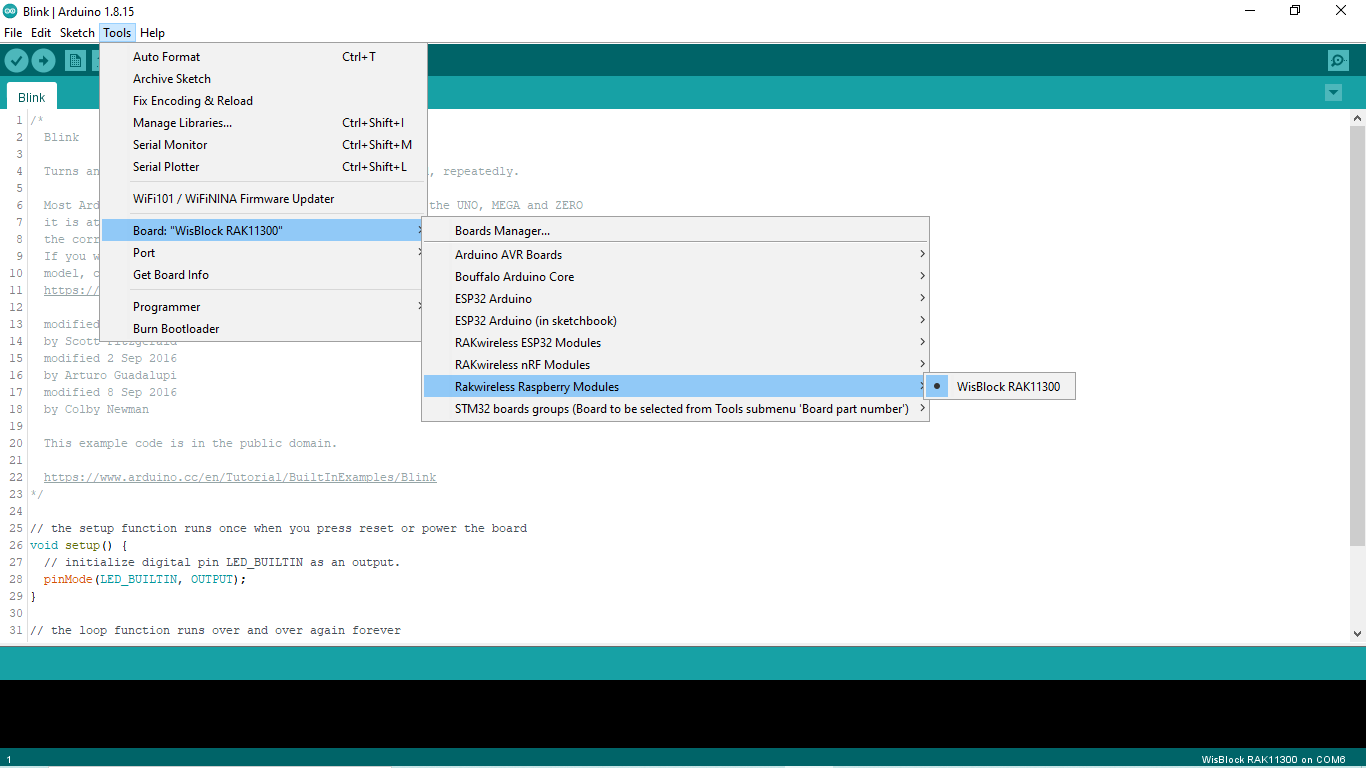Open the Sketch menu

click(x=77, y=33)
